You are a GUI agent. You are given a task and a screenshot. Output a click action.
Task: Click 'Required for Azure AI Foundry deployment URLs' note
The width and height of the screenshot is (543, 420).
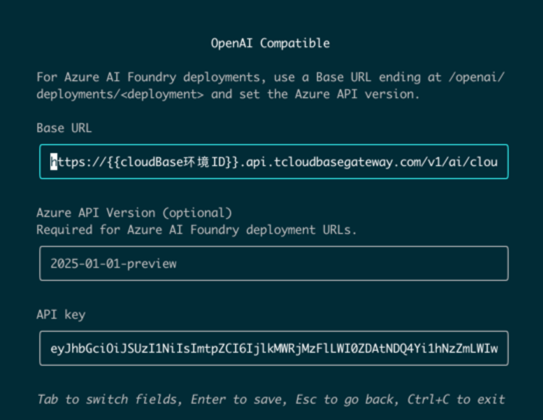[196, 230]
